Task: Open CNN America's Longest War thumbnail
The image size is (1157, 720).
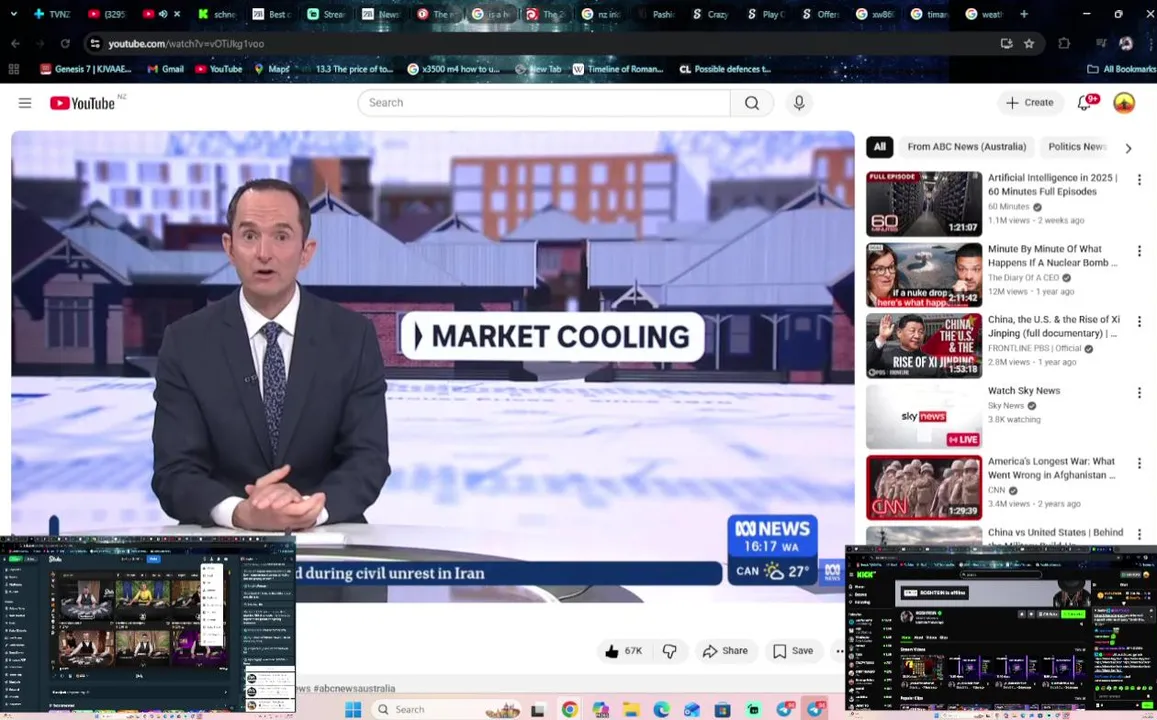Action: 924,488
